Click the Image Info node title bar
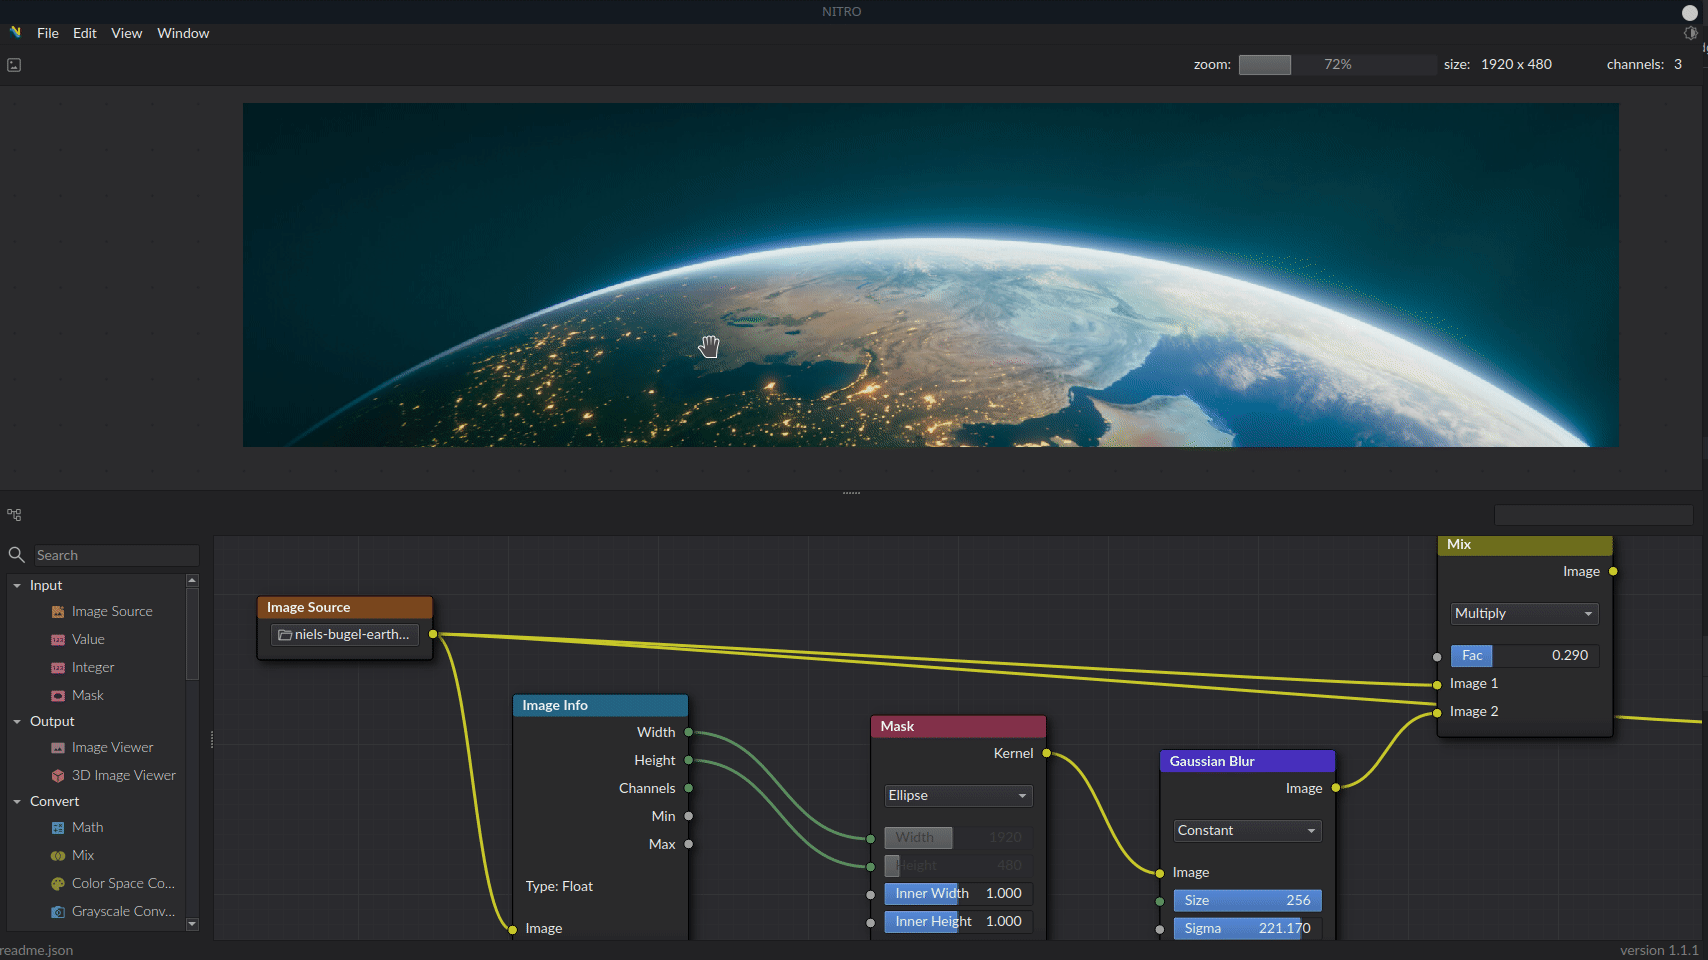Viewport: 1708px width, 960px height. pos(600,705)
